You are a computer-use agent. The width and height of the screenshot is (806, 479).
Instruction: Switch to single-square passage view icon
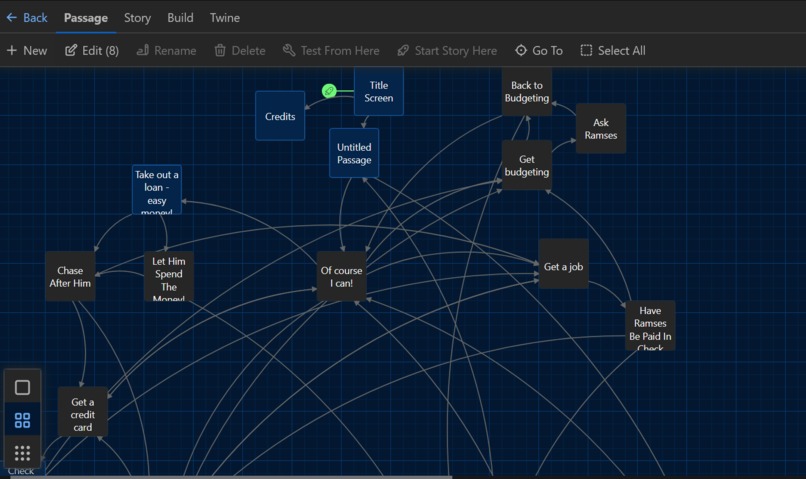pyautogui.click(x=22, y=387)
